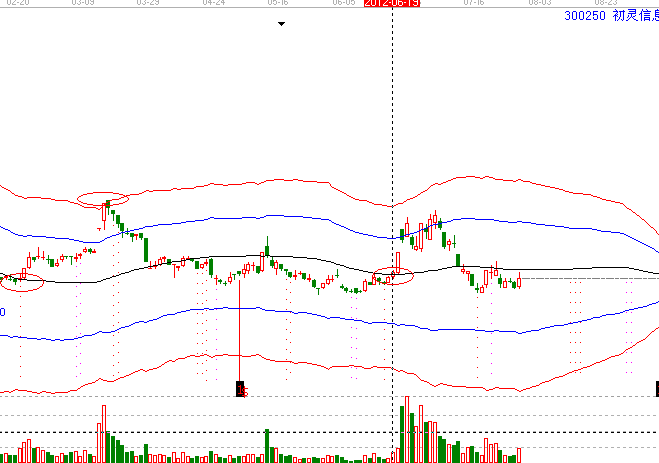The image size is (659, 463).
Task: Select the tall isolated green volume bar
Action: coord(267,445)
